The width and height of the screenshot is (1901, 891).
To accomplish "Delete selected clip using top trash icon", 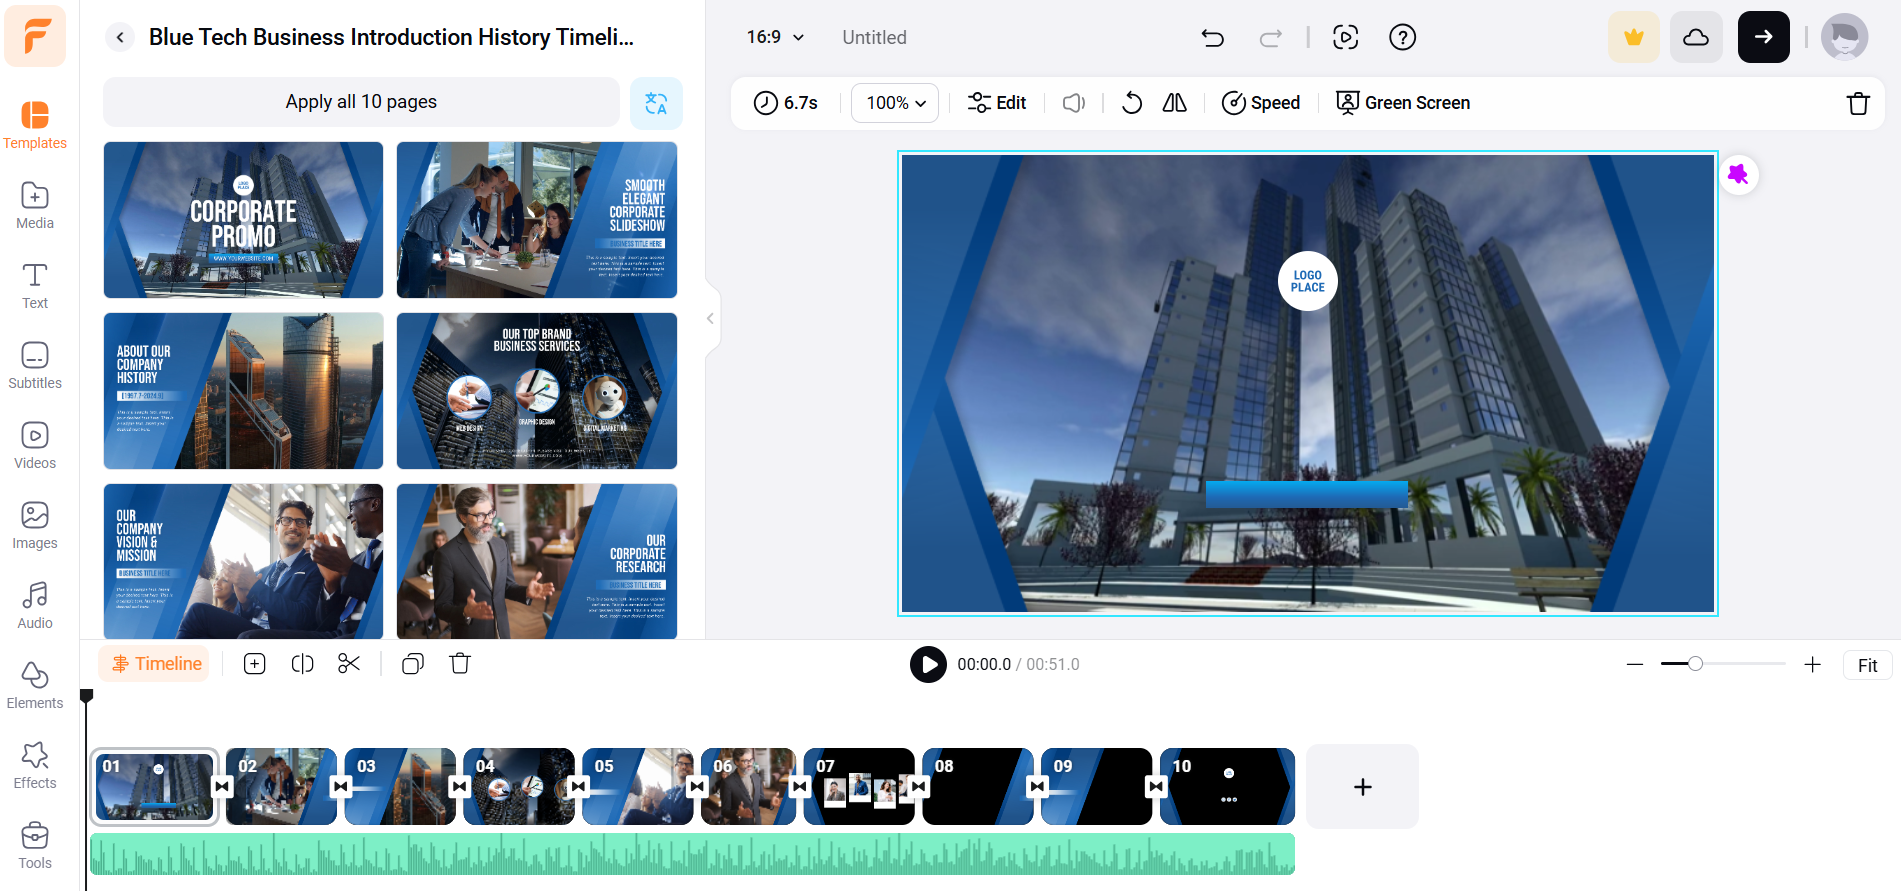I will point(1858,103).
